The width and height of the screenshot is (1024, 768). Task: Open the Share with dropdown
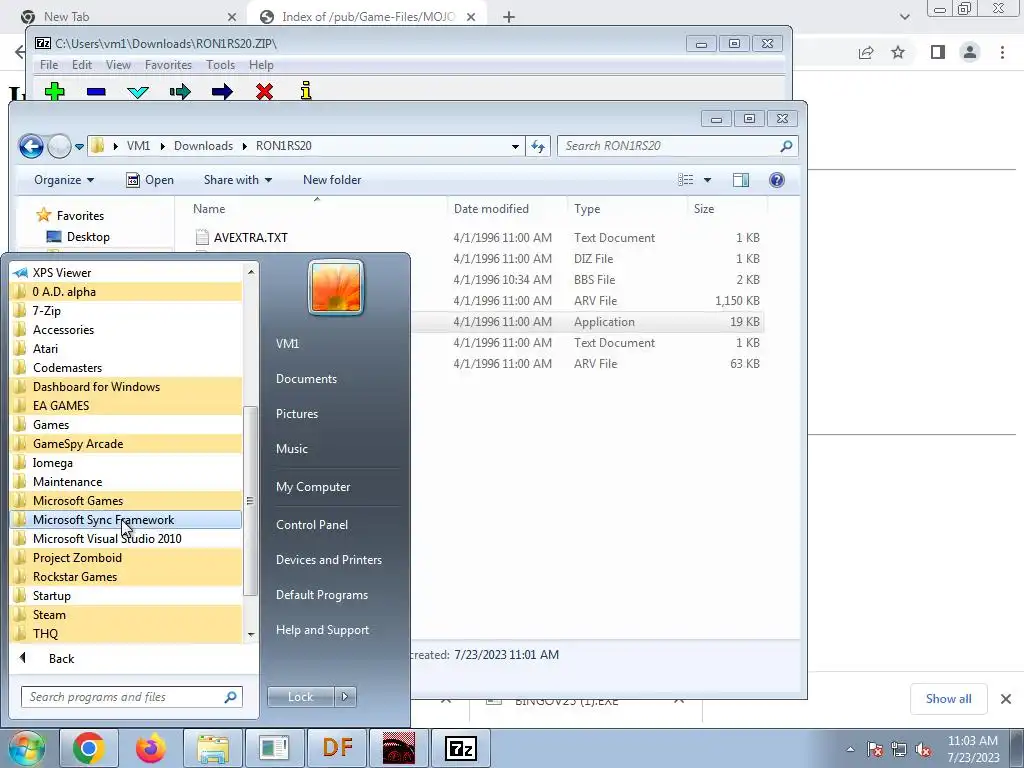(238, 180)
